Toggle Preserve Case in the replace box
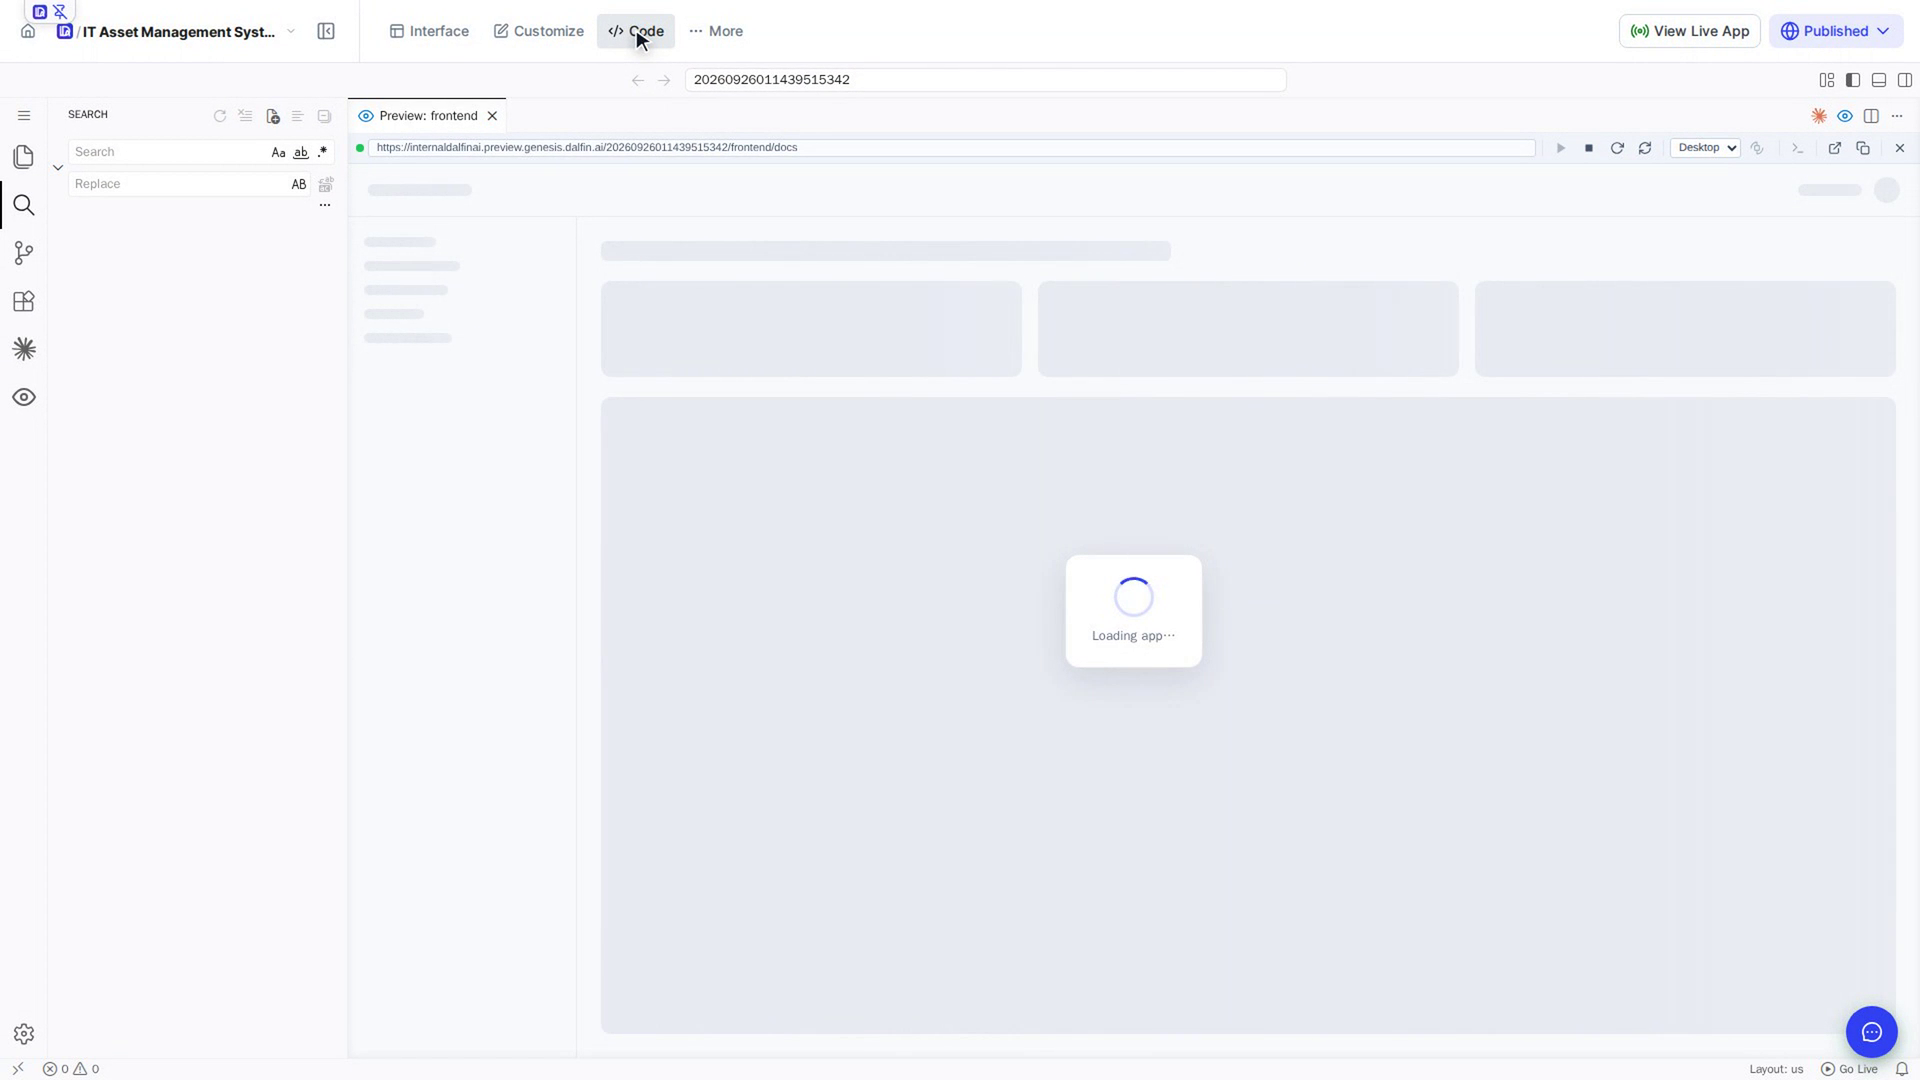 coord(298,184)
